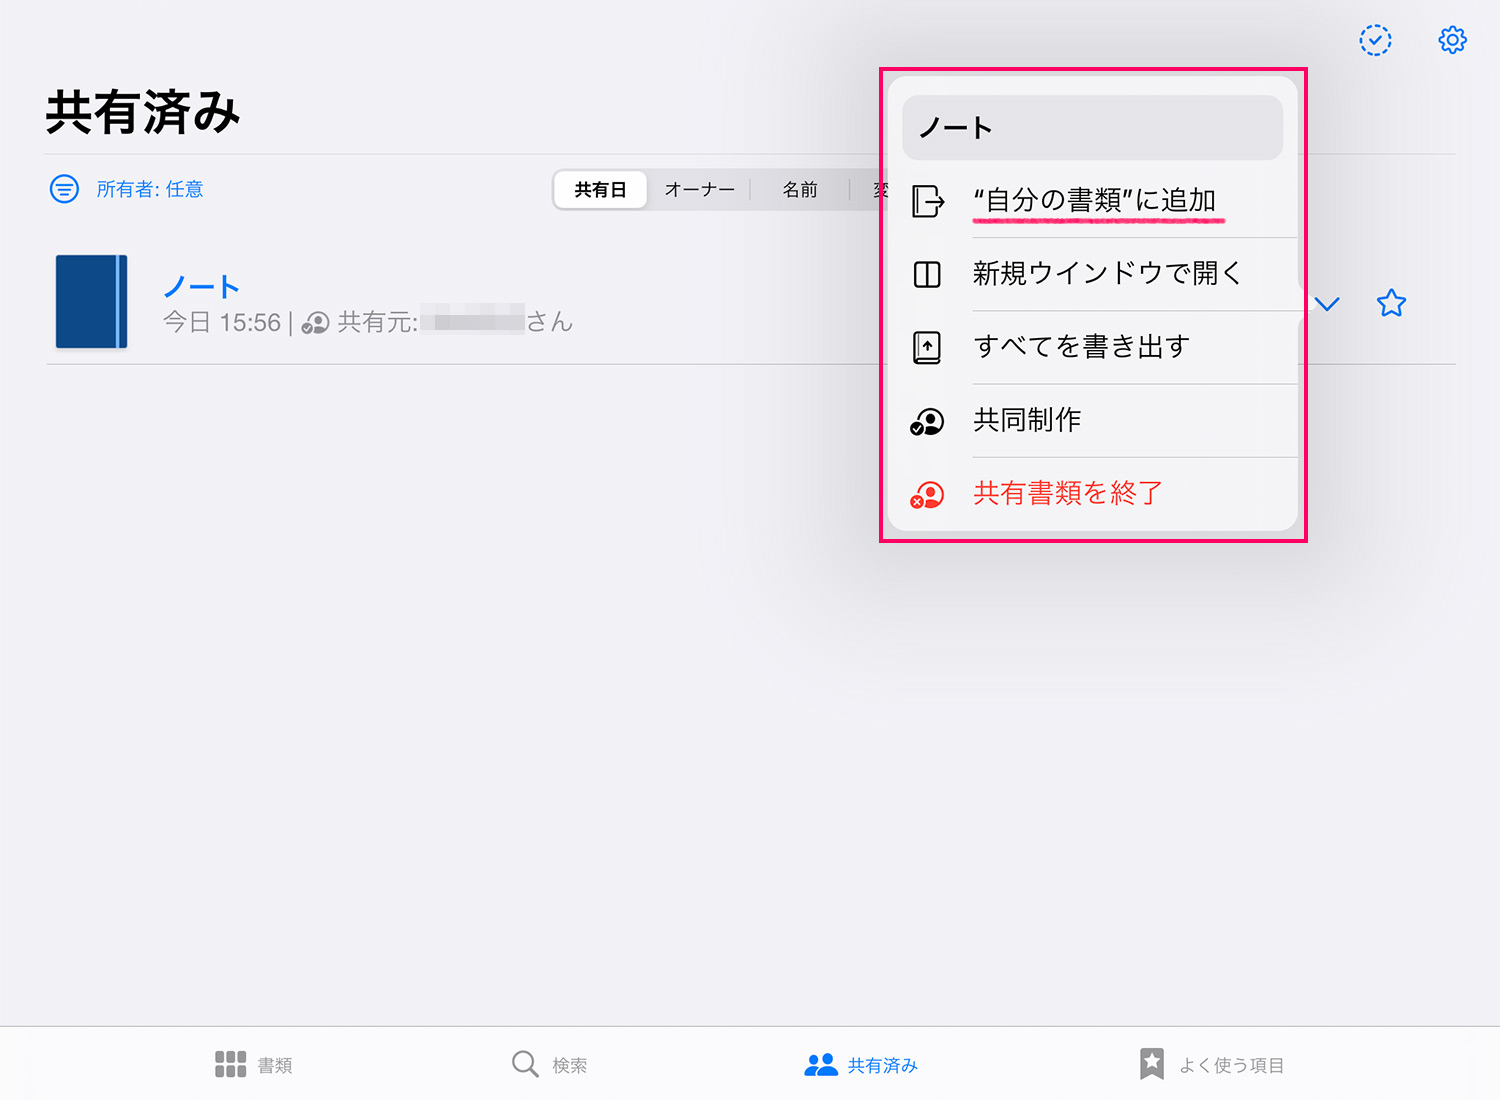1500x1100 pixels.
Task: Expand the chevron beside ノート row
Action: (1327, 304)
